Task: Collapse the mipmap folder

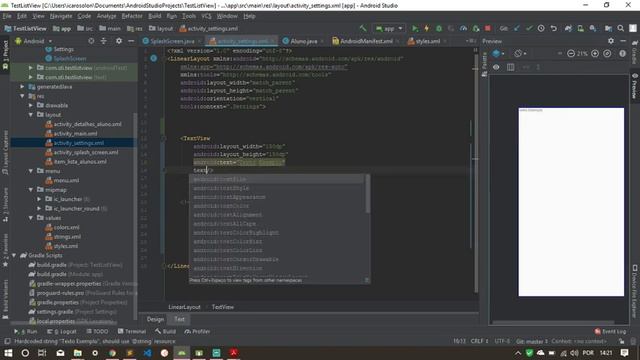Action: coord(31,190)
